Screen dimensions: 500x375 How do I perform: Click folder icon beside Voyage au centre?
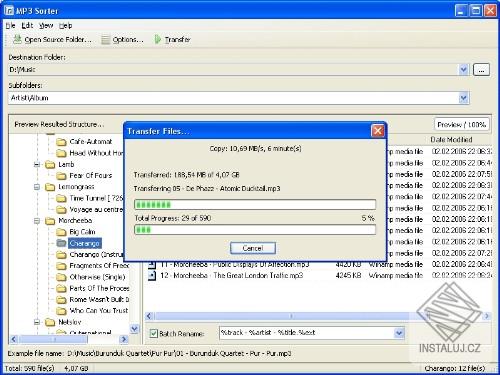tap(61, 209)
